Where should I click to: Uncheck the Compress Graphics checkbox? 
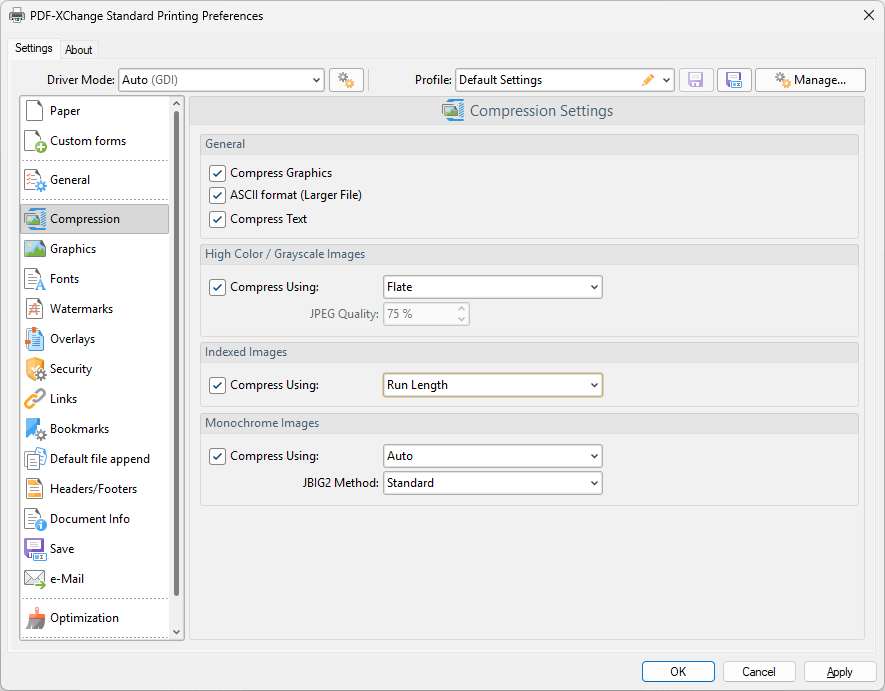point(217,173)
